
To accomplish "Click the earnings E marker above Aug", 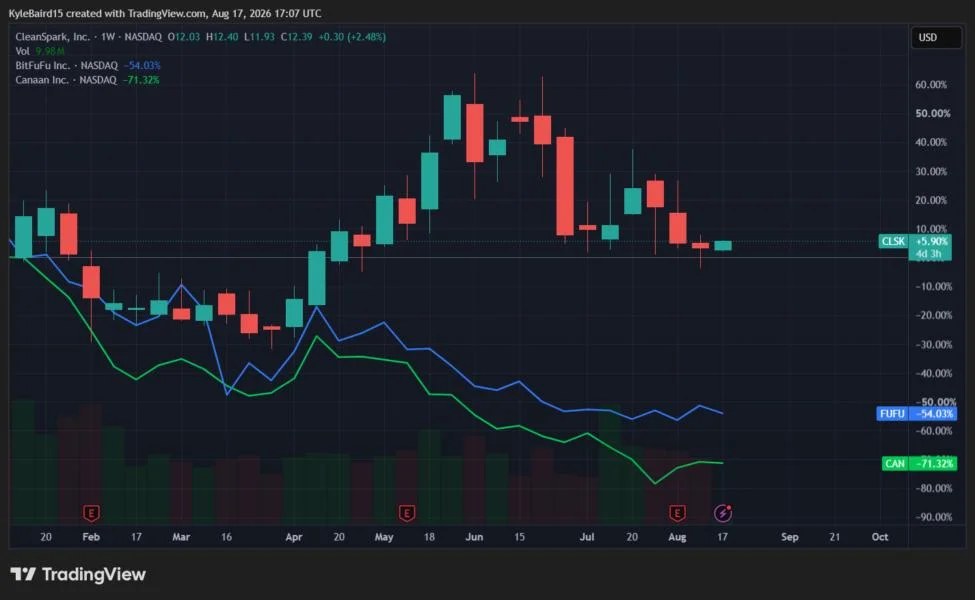I will point(677,513).
